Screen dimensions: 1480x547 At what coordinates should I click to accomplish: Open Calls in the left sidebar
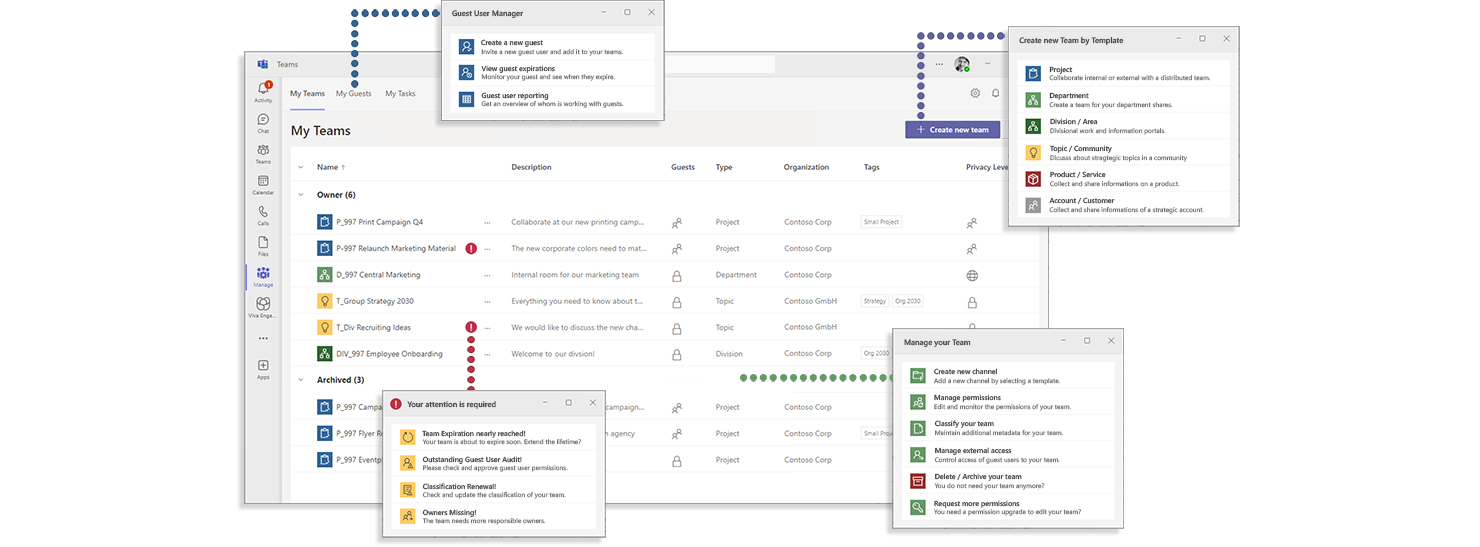(263, 215)
